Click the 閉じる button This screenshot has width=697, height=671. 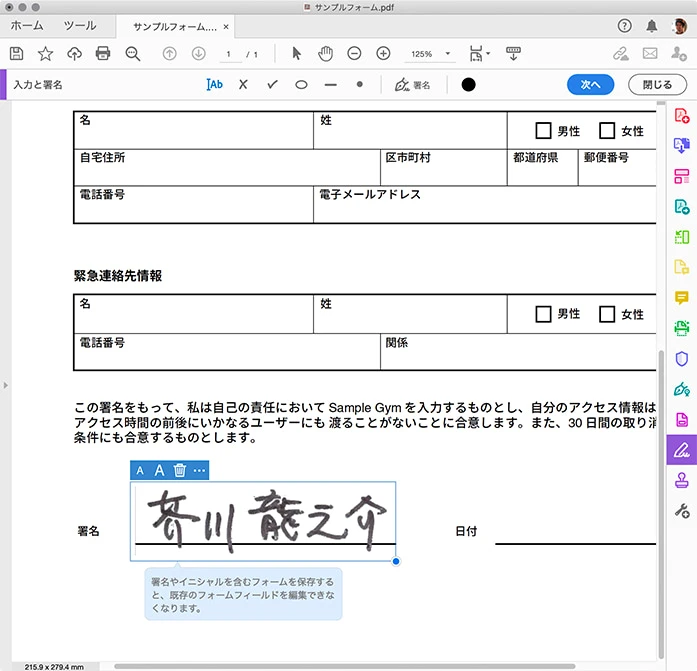pos(657,85)
